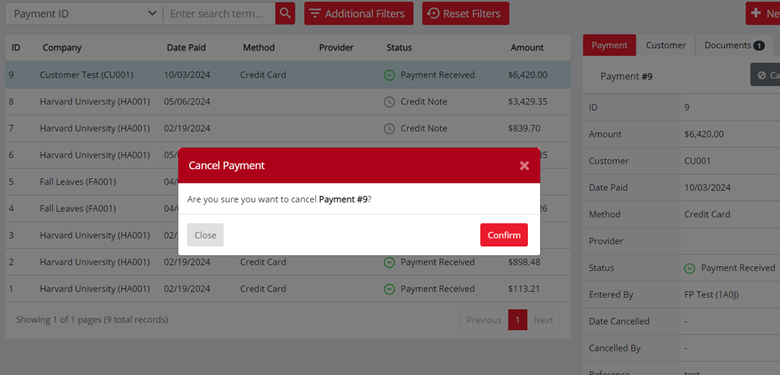Screen dimensions: 780x375
Task: Click the red search magnifier button
Action: [285, 13]
